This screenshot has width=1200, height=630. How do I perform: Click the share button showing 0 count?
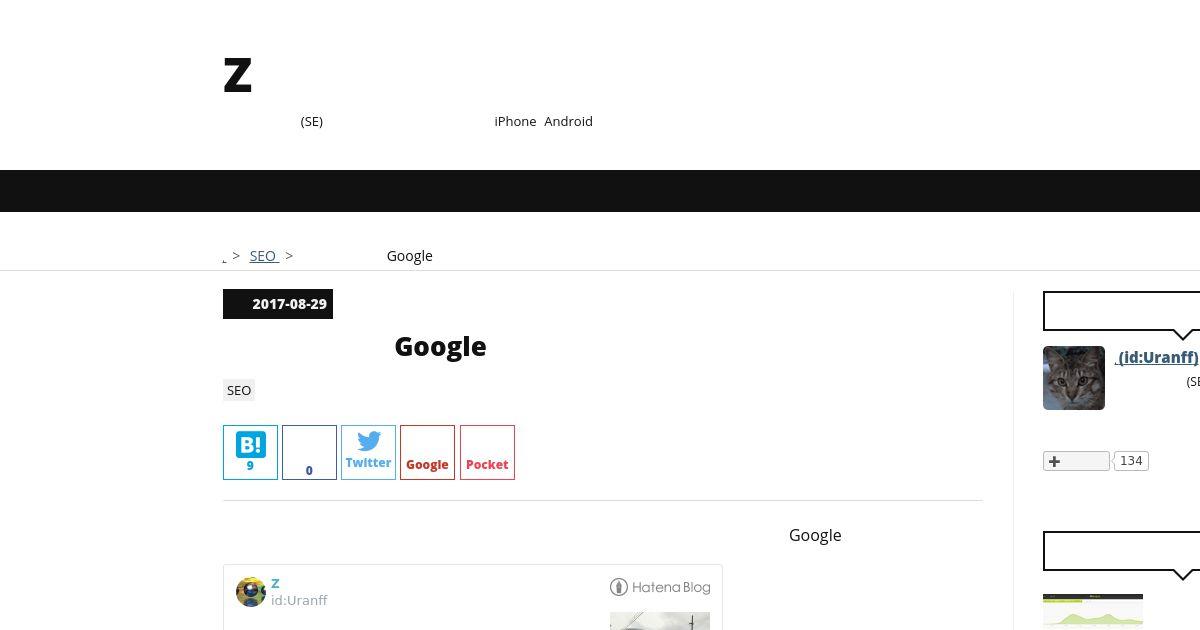click(x=309, y=452)
